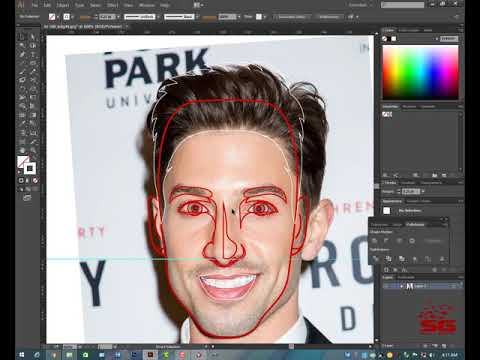Click the Change Screen Mode button
Image resolution: width=480 pixels, height=360 pixels.
[x=27, y=198]
